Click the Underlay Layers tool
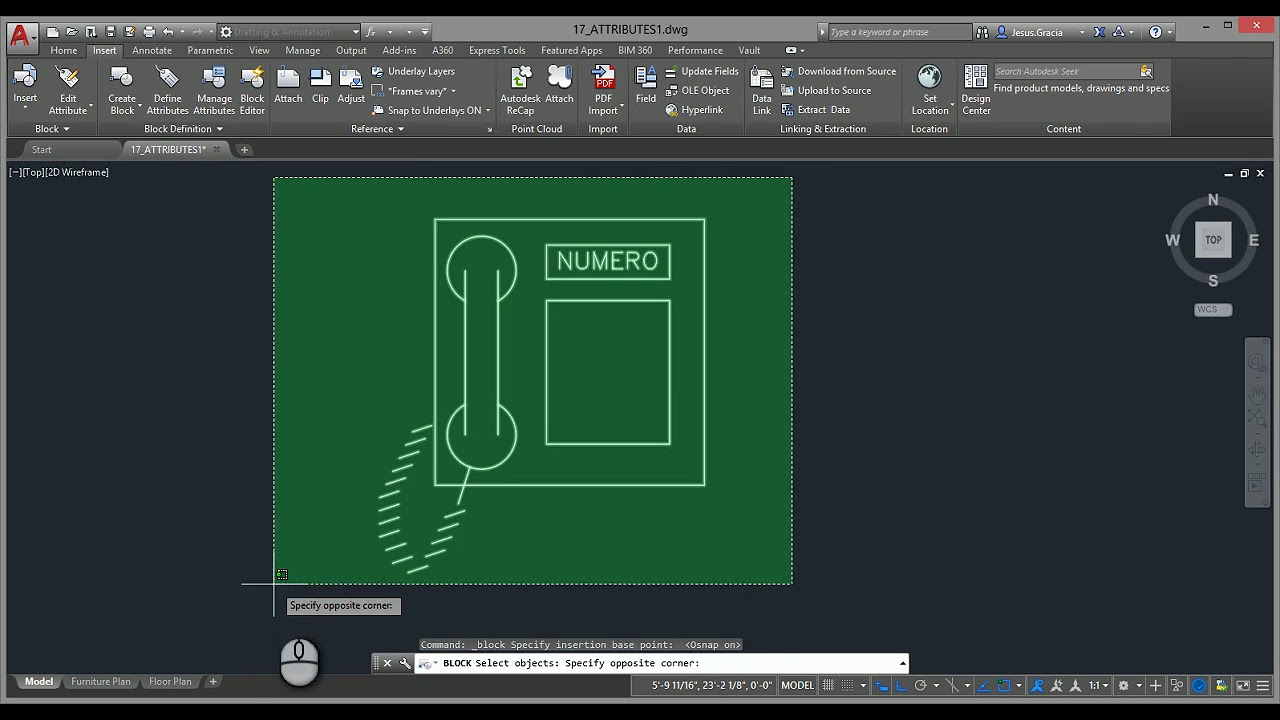This screenshot has height=720, width=1280. 413,71
